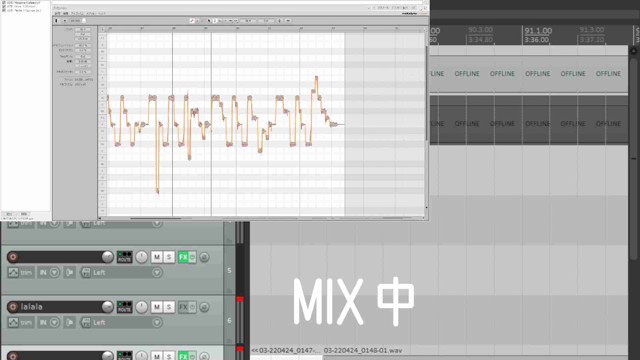The width and height of the screenshot is (640, 360).
Task: Select the 03-220424_0148-01.wav audio item
Action: pos(363,350)
